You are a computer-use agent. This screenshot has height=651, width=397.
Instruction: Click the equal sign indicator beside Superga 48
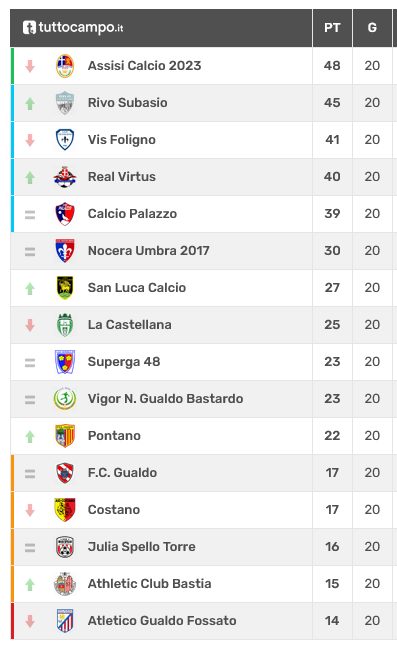coord(30,362)
